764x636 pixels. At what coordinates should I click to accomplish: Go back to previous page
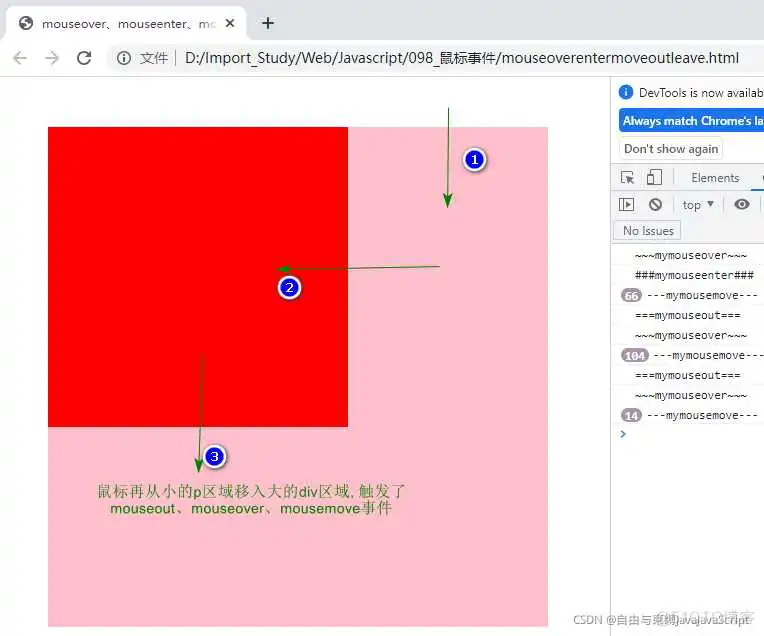pyautogui.click(x=20, y=58)
